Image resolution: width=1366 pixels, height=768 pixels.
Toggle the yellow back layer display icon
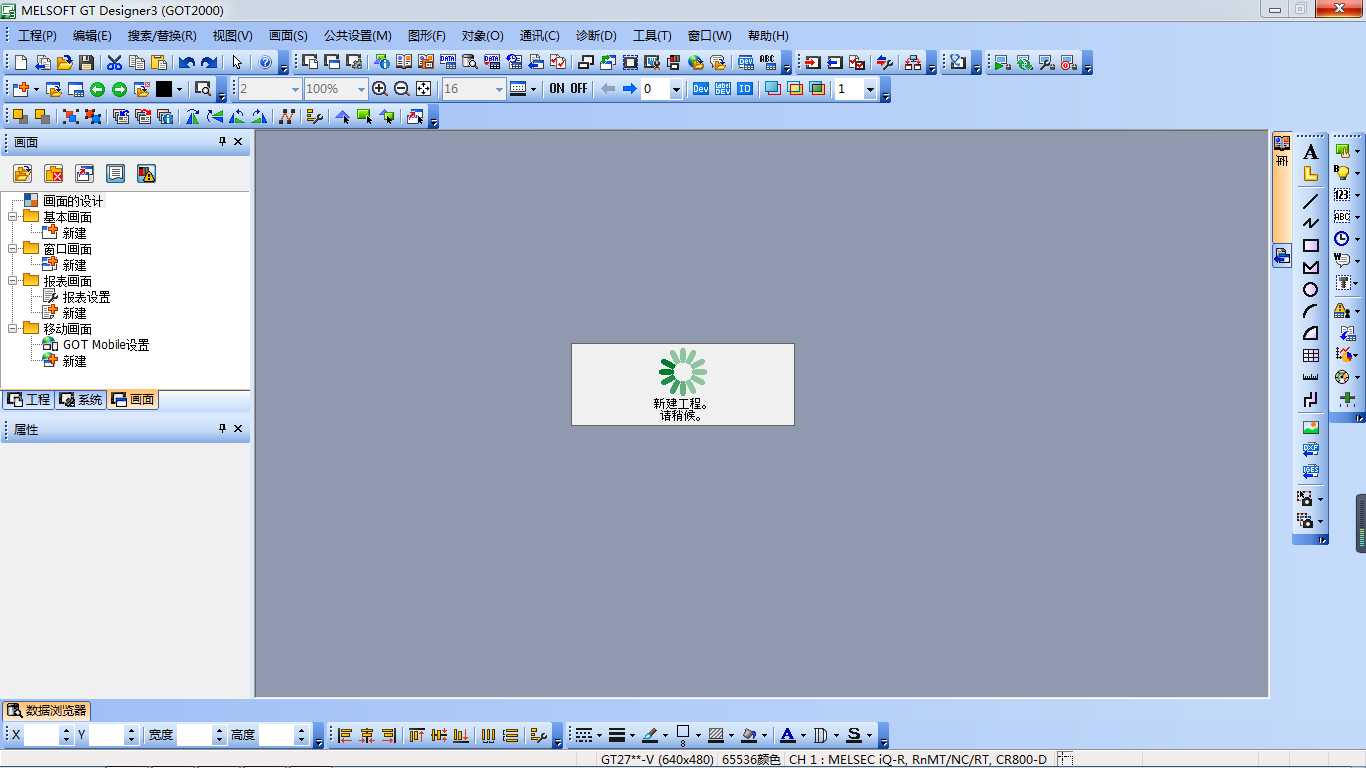click(795, 89)
